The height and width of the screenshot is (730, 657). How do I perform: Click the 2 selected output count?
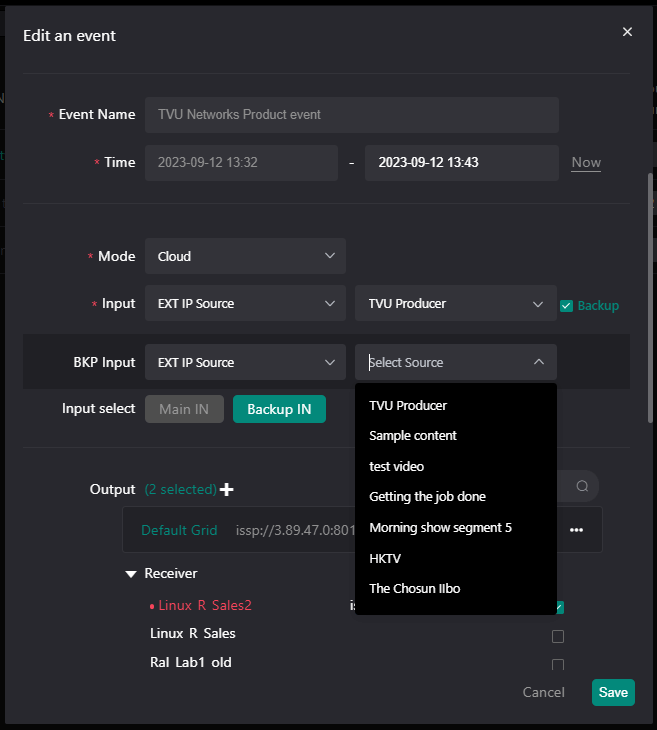coord(181,489)
